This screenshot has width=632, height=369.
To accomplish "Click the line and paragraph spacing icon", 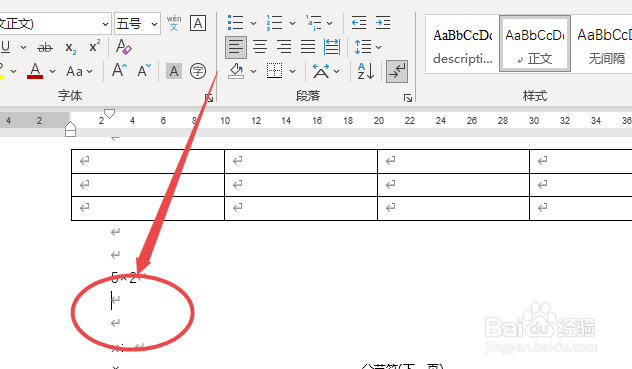I will point(363,47).
